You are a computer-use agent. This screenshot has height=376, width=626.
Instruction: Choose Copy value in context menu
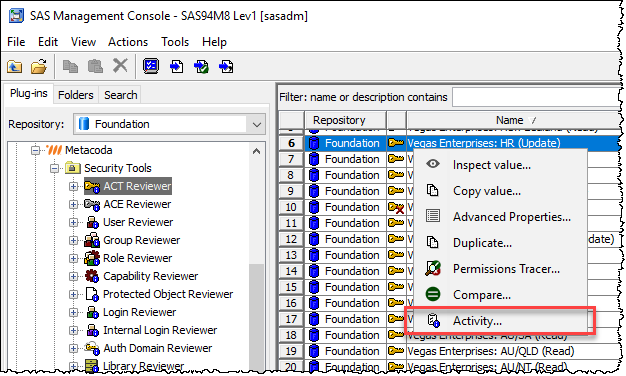pyautogui.click(x=500, y=191)
